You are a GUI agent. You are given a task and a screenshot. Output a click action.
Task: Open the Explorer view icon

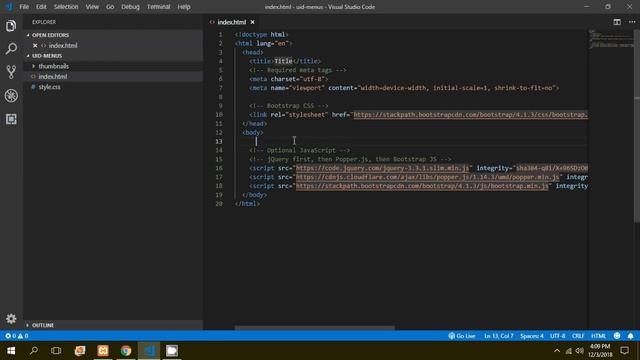(x=11, y=26)
